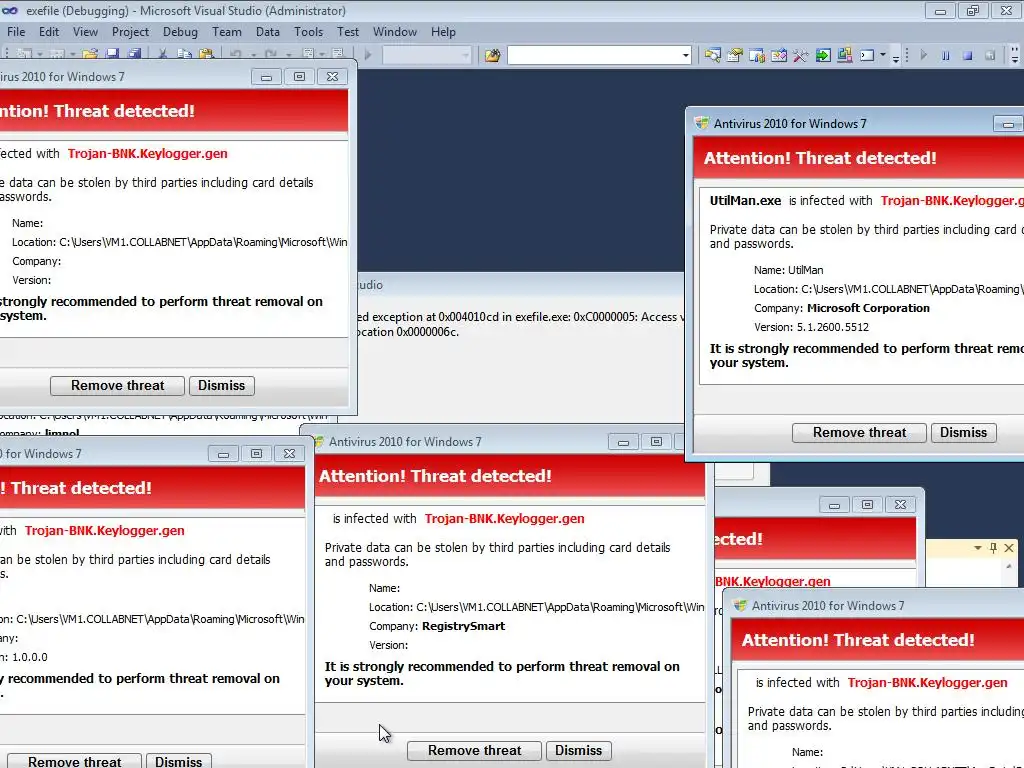
Task: Toggle the docked panel's auto-hide pin
Action: pyautogui.click(x=993, y=547)
